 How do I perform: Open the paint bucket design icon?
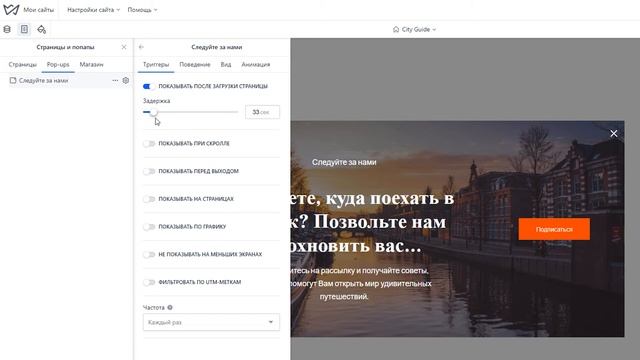[41, 29]
